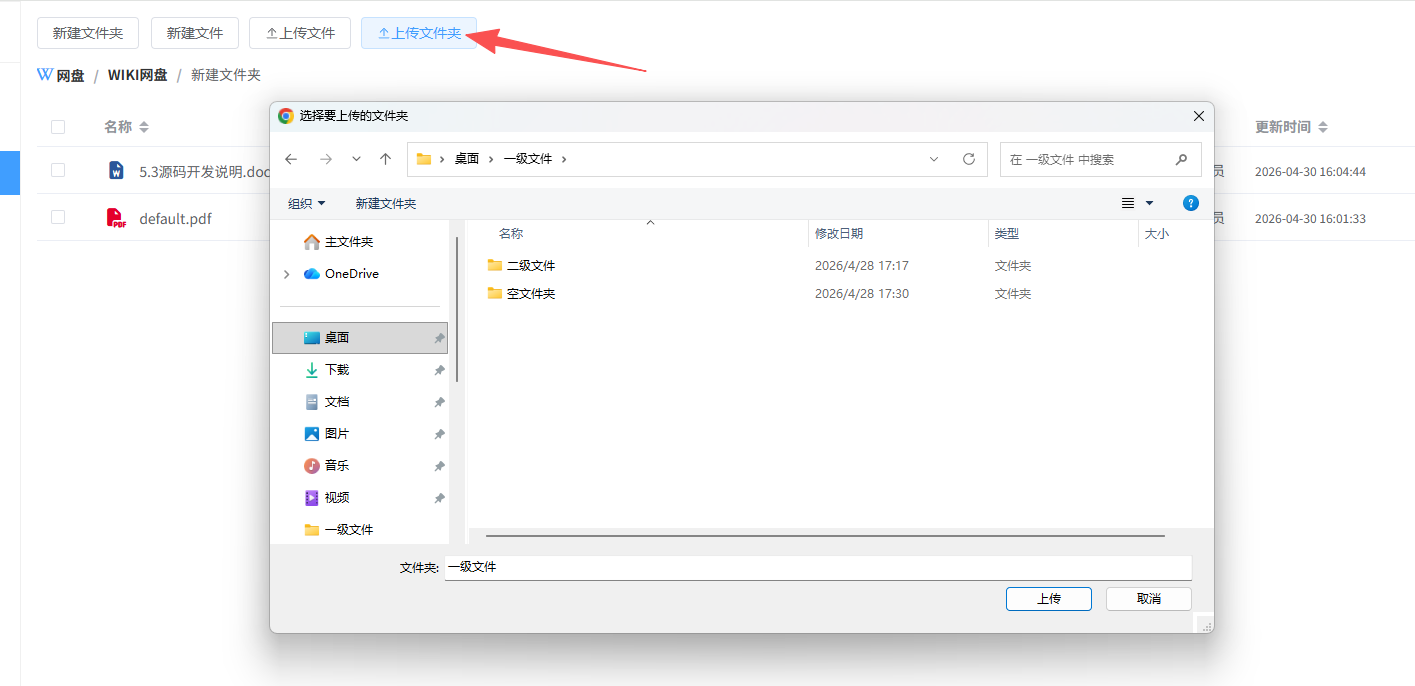
Task: Click the PDF icon of default.pdf
Action: tap(116, 218)
